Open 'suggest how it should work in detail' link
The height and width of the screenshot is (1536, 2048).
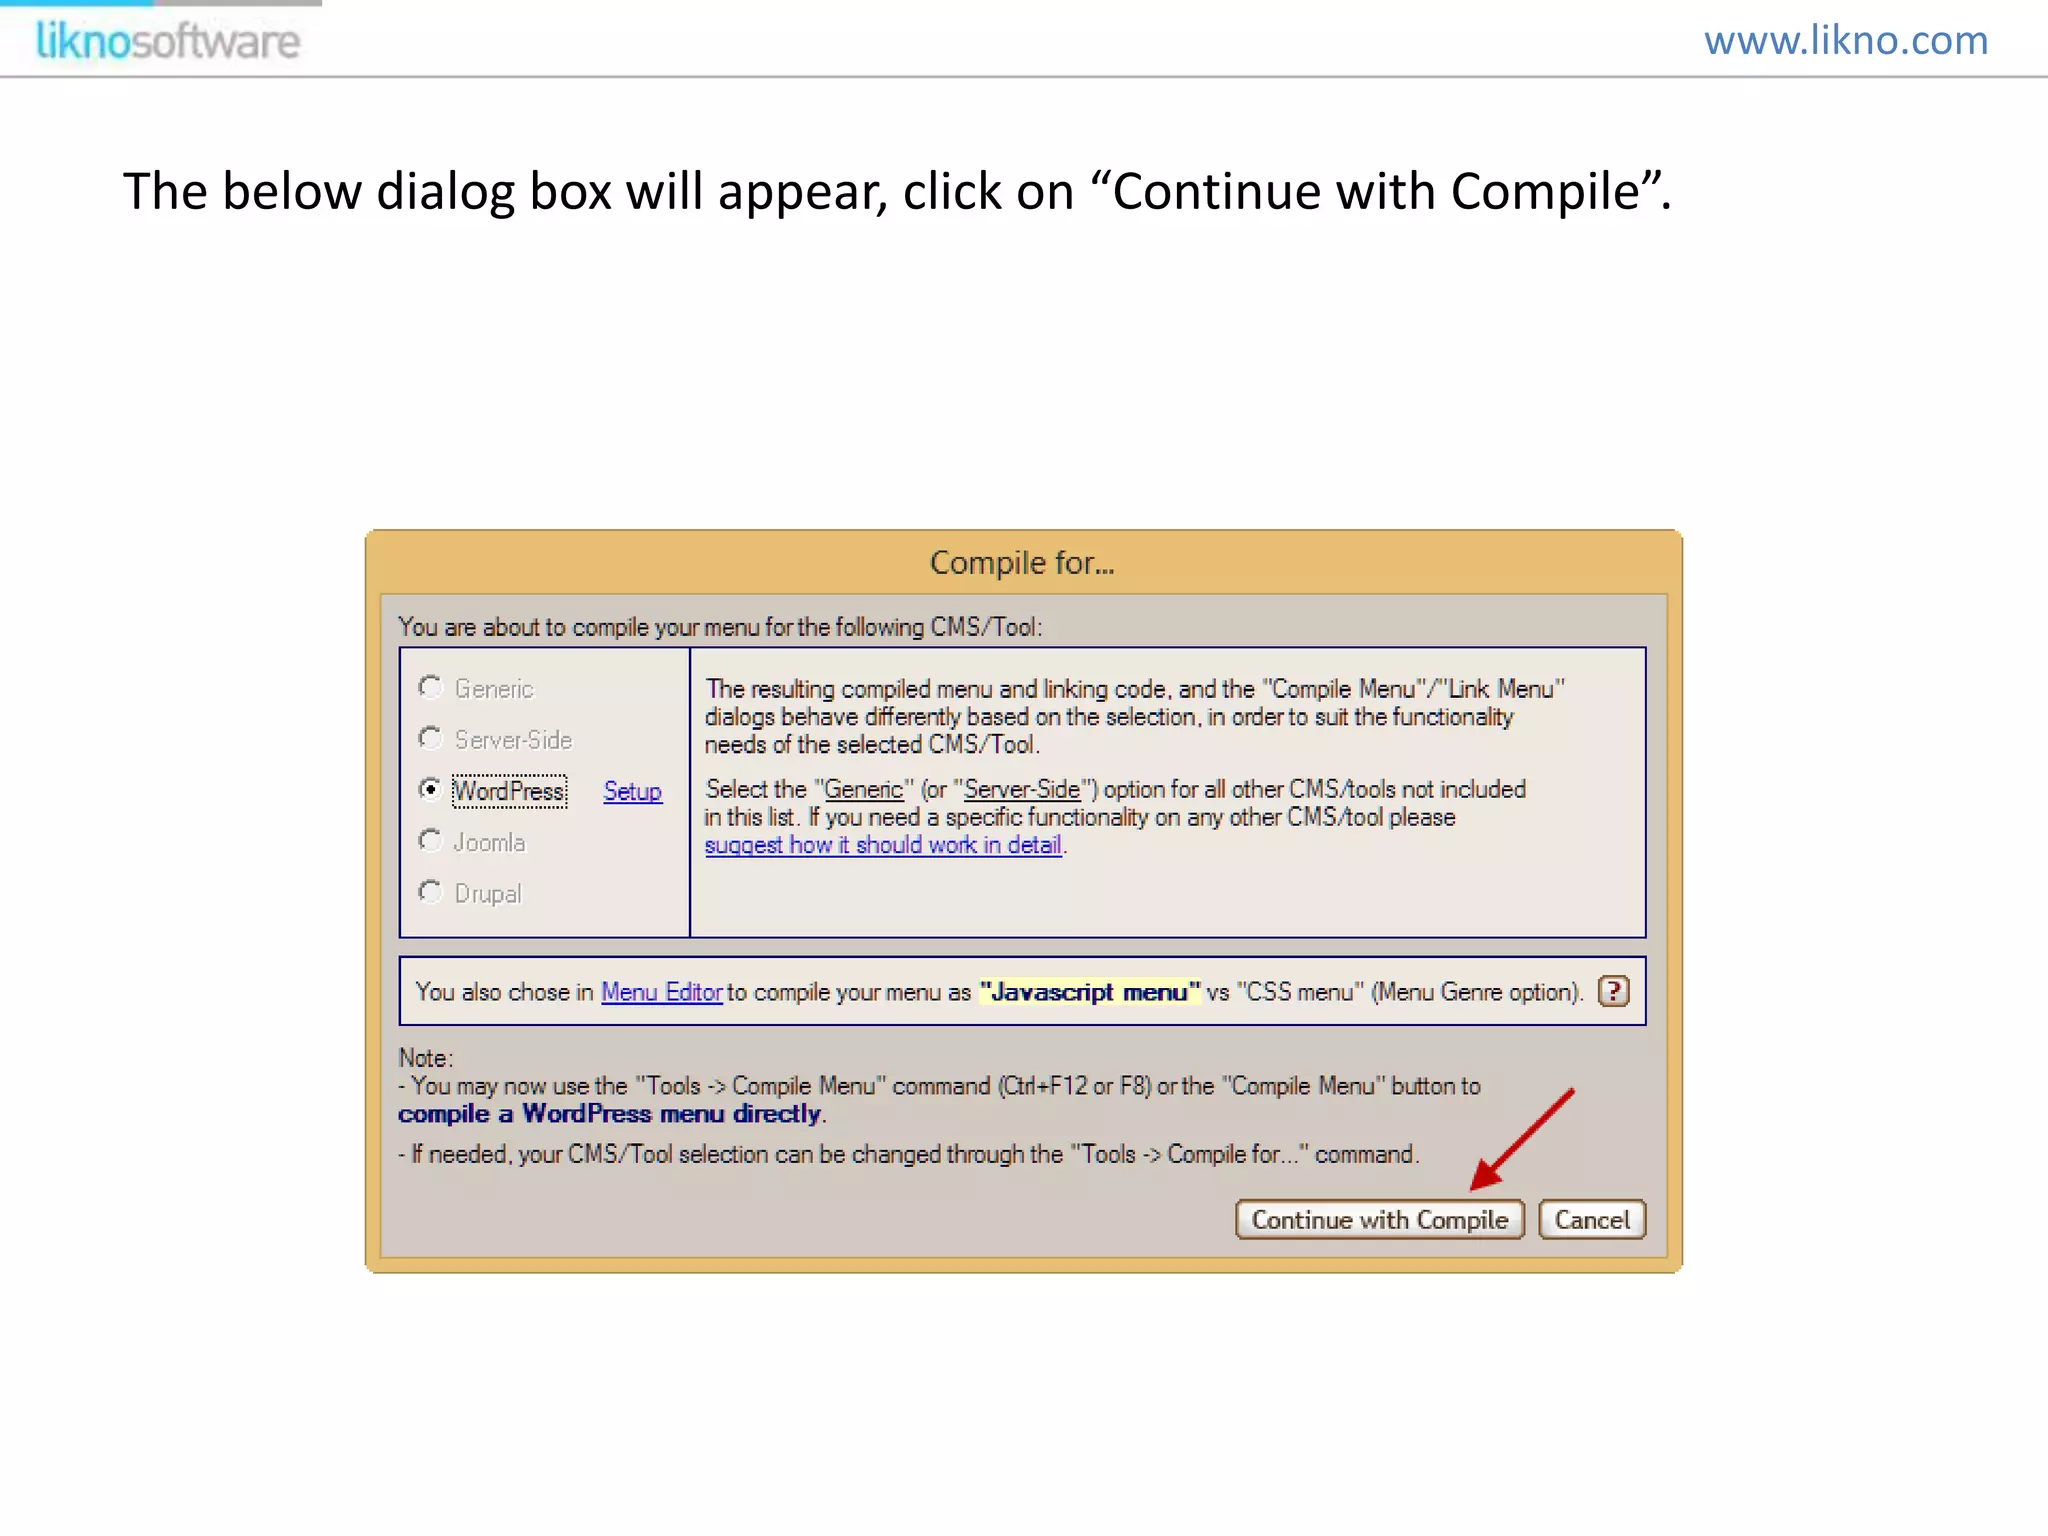883,845
